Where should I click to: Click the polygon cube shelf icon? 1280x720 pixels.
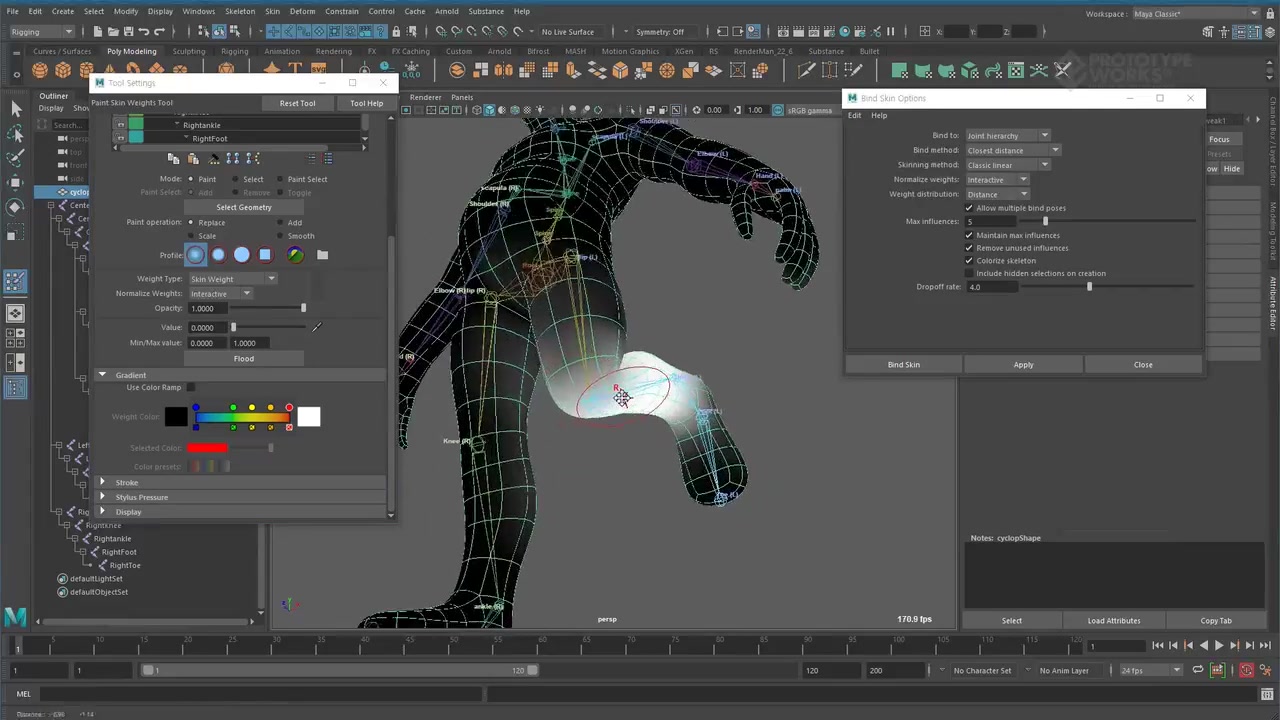63,70
